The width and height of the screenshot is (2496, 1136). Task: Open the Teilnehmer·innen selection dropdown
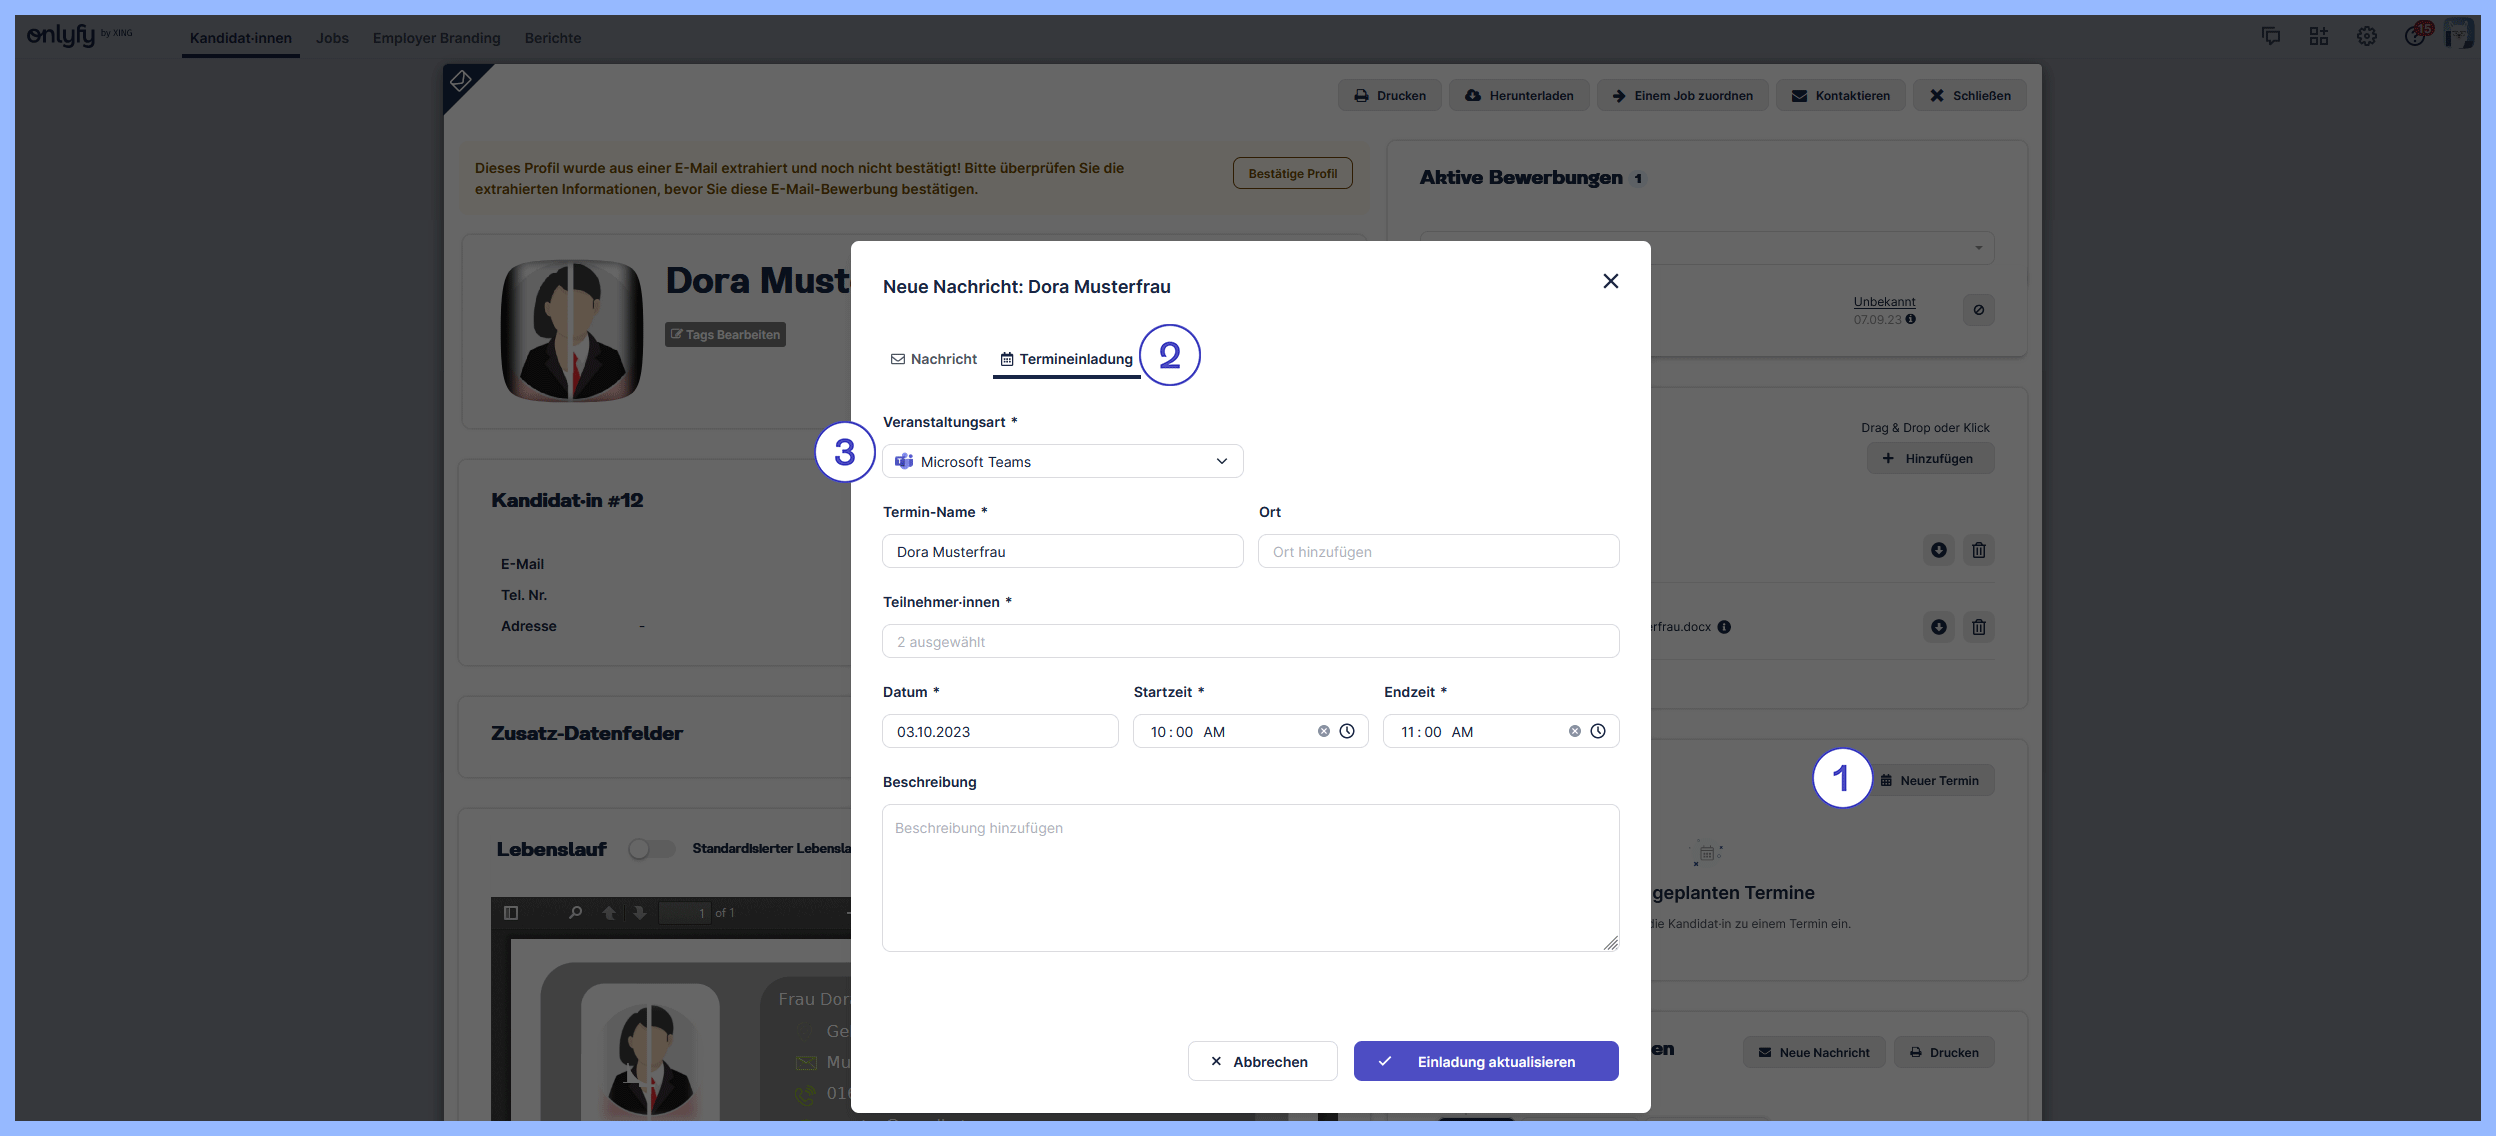[1250, 641]
